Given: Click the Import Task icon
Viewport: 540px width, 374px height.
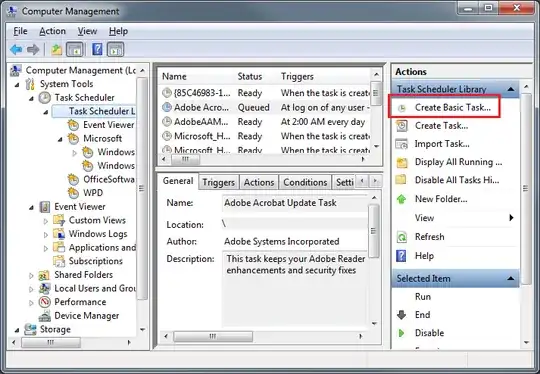Looking at the screenshot, I should pyautogui.click(x=402, y=144).
